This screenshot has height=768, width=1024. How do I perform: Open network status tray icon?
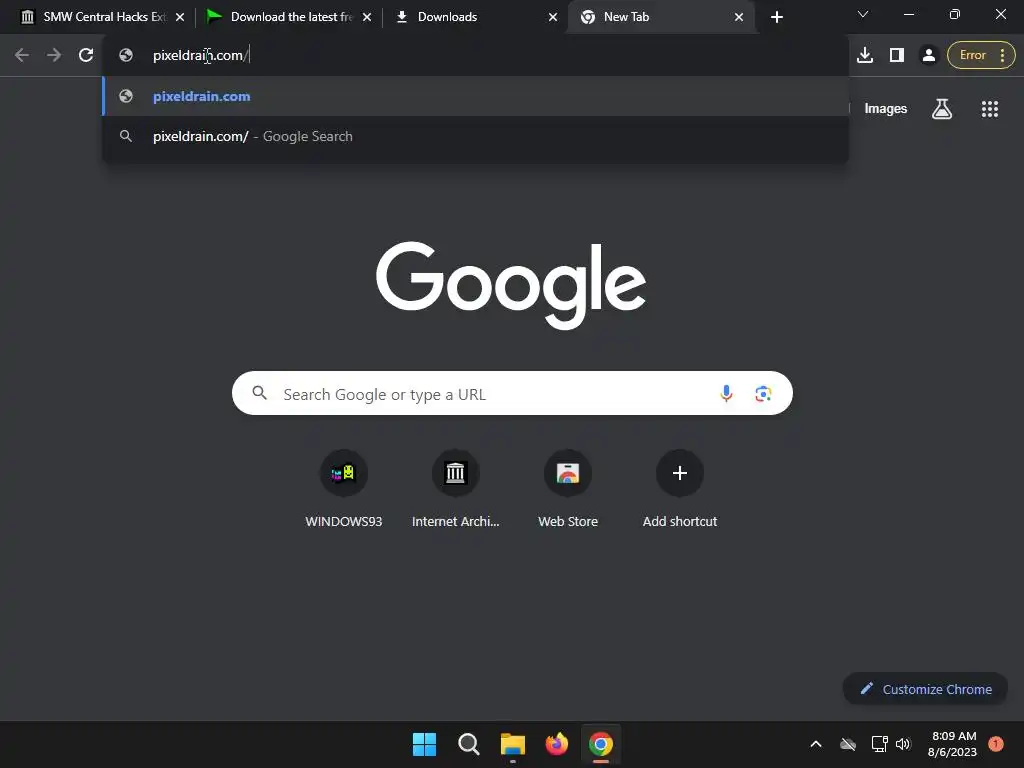(x=880, y=744)
